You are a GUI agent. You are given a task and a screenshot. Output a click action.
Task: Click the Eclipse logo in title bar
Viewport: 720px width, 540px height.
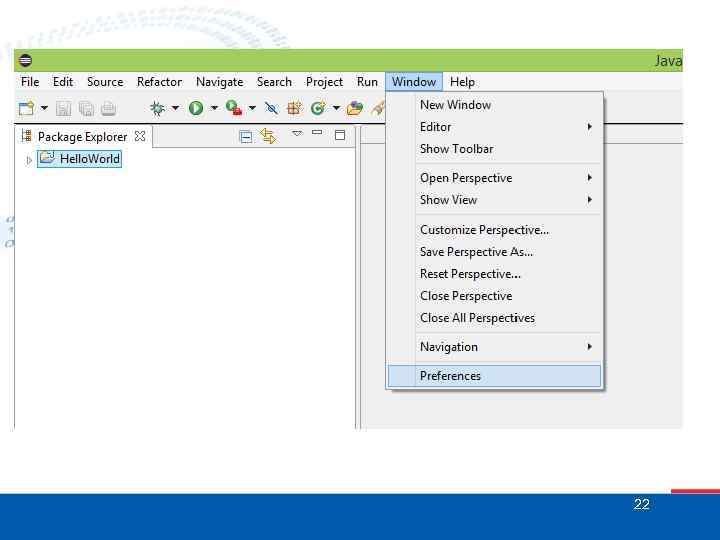click(26, 60)
